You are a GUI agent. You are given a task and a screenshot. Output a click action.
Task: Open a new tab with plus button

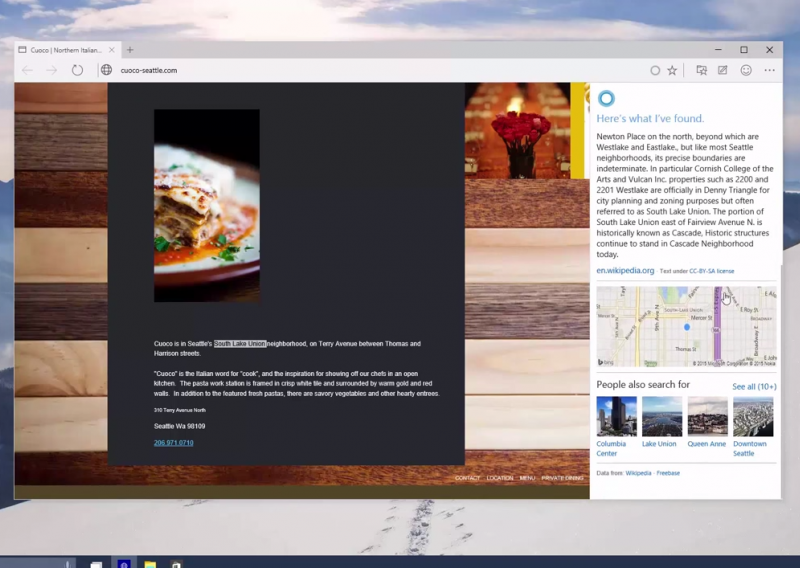pos(130,50)
